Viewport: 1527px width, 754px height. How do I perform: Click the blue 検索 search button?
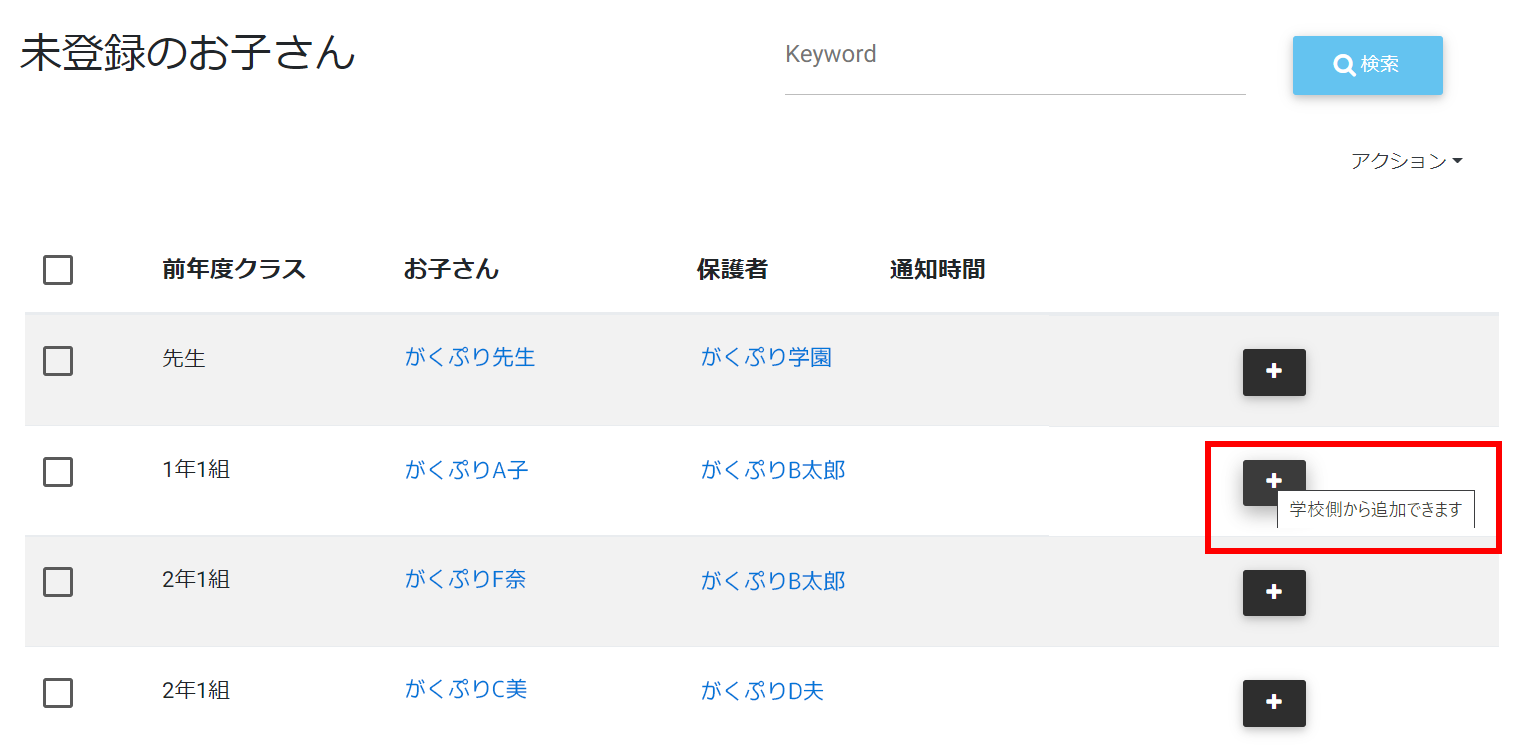point(1367,65)
